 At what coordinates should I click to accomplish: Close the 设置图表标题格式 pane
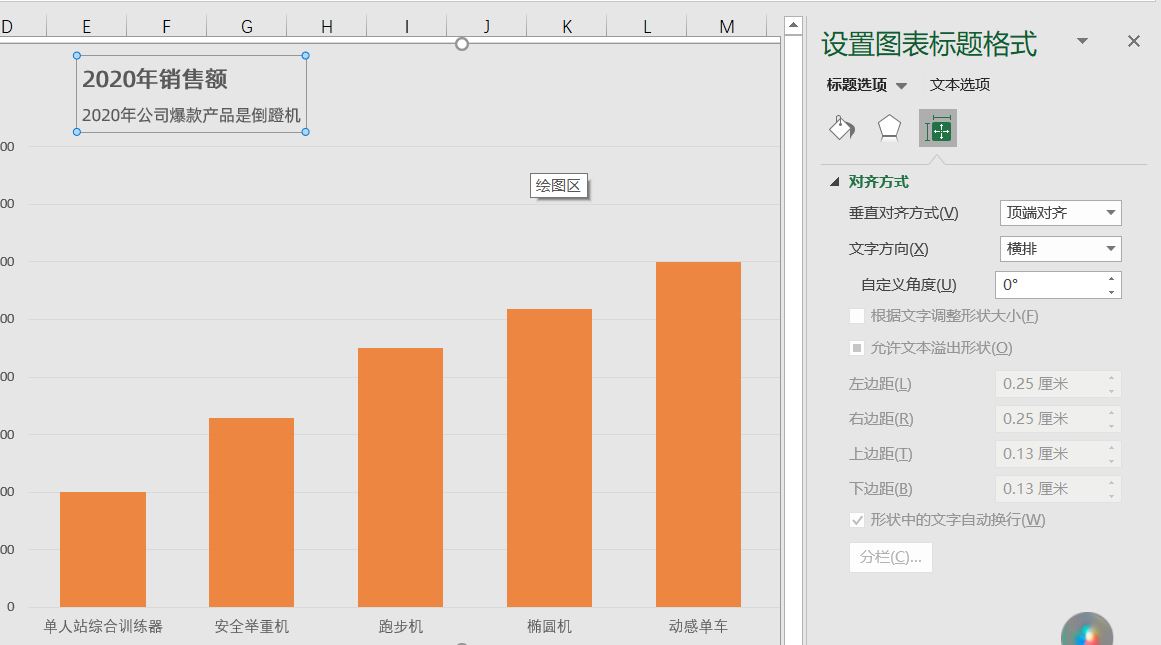click(x=1133, y=41)
